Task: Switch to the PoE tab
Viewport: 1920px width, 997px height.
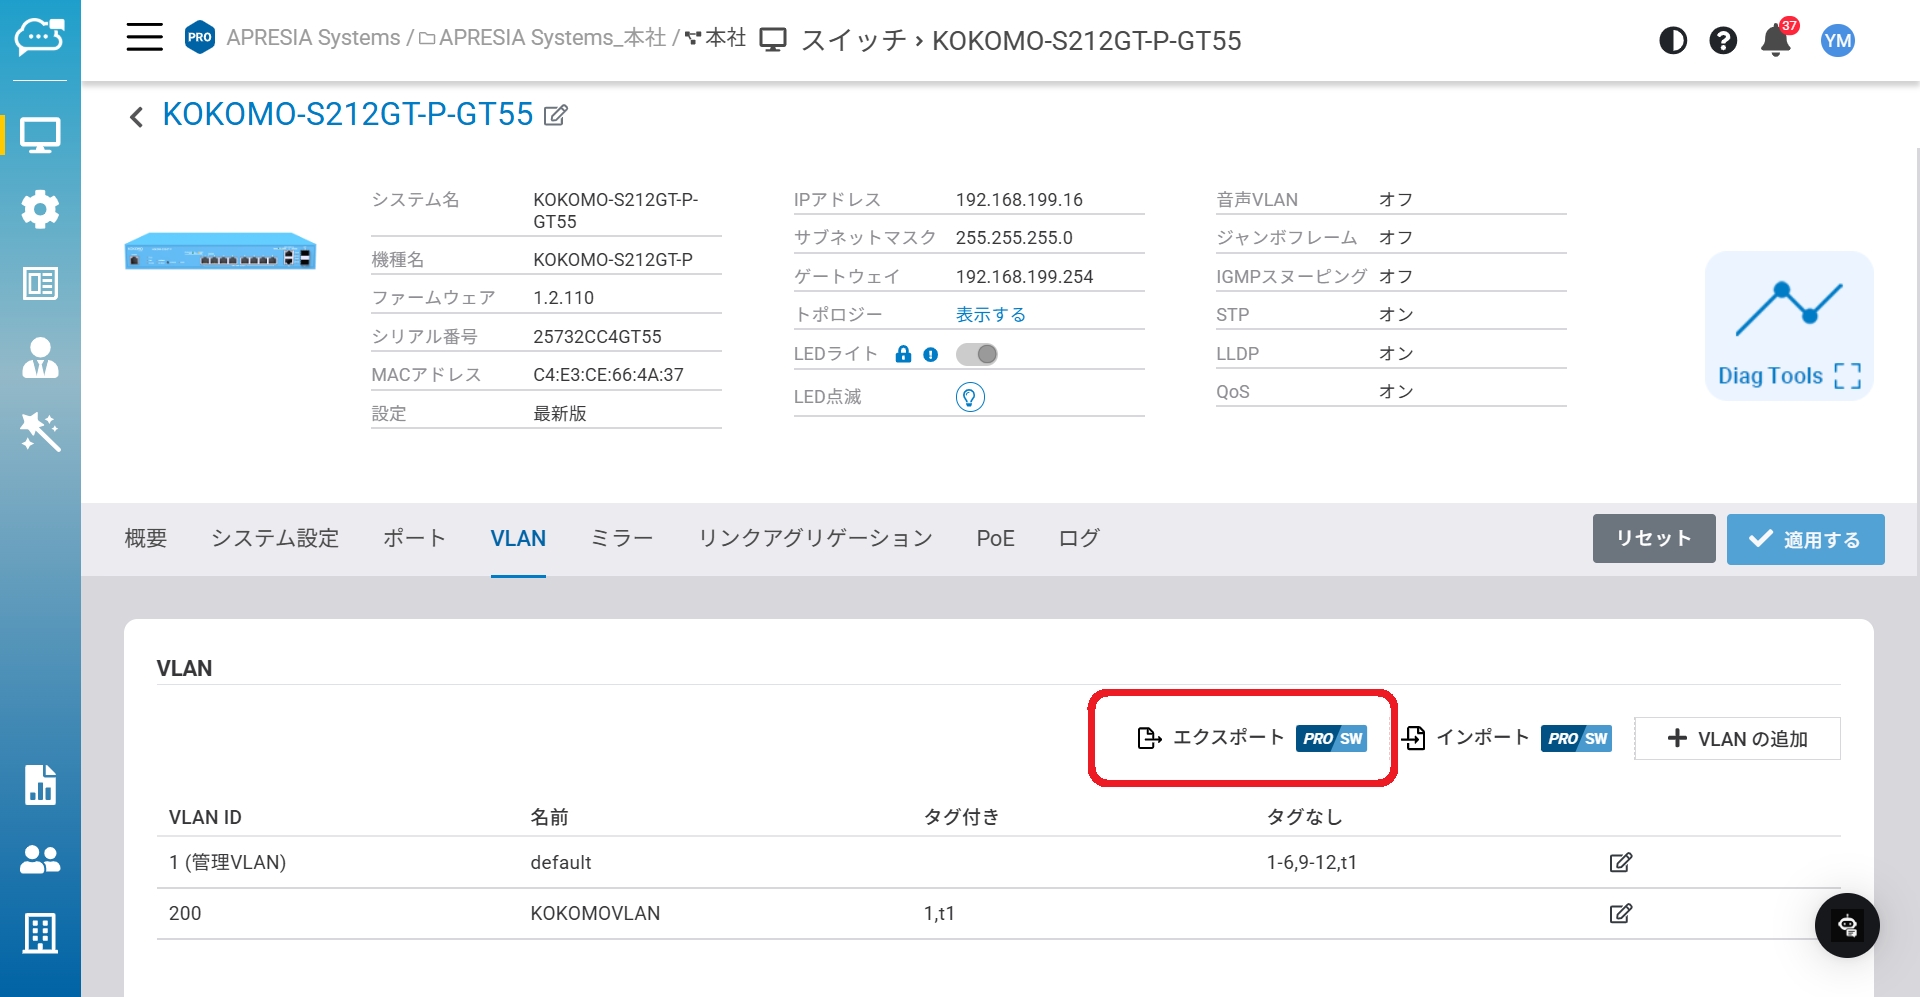Action: click(995, 539)
